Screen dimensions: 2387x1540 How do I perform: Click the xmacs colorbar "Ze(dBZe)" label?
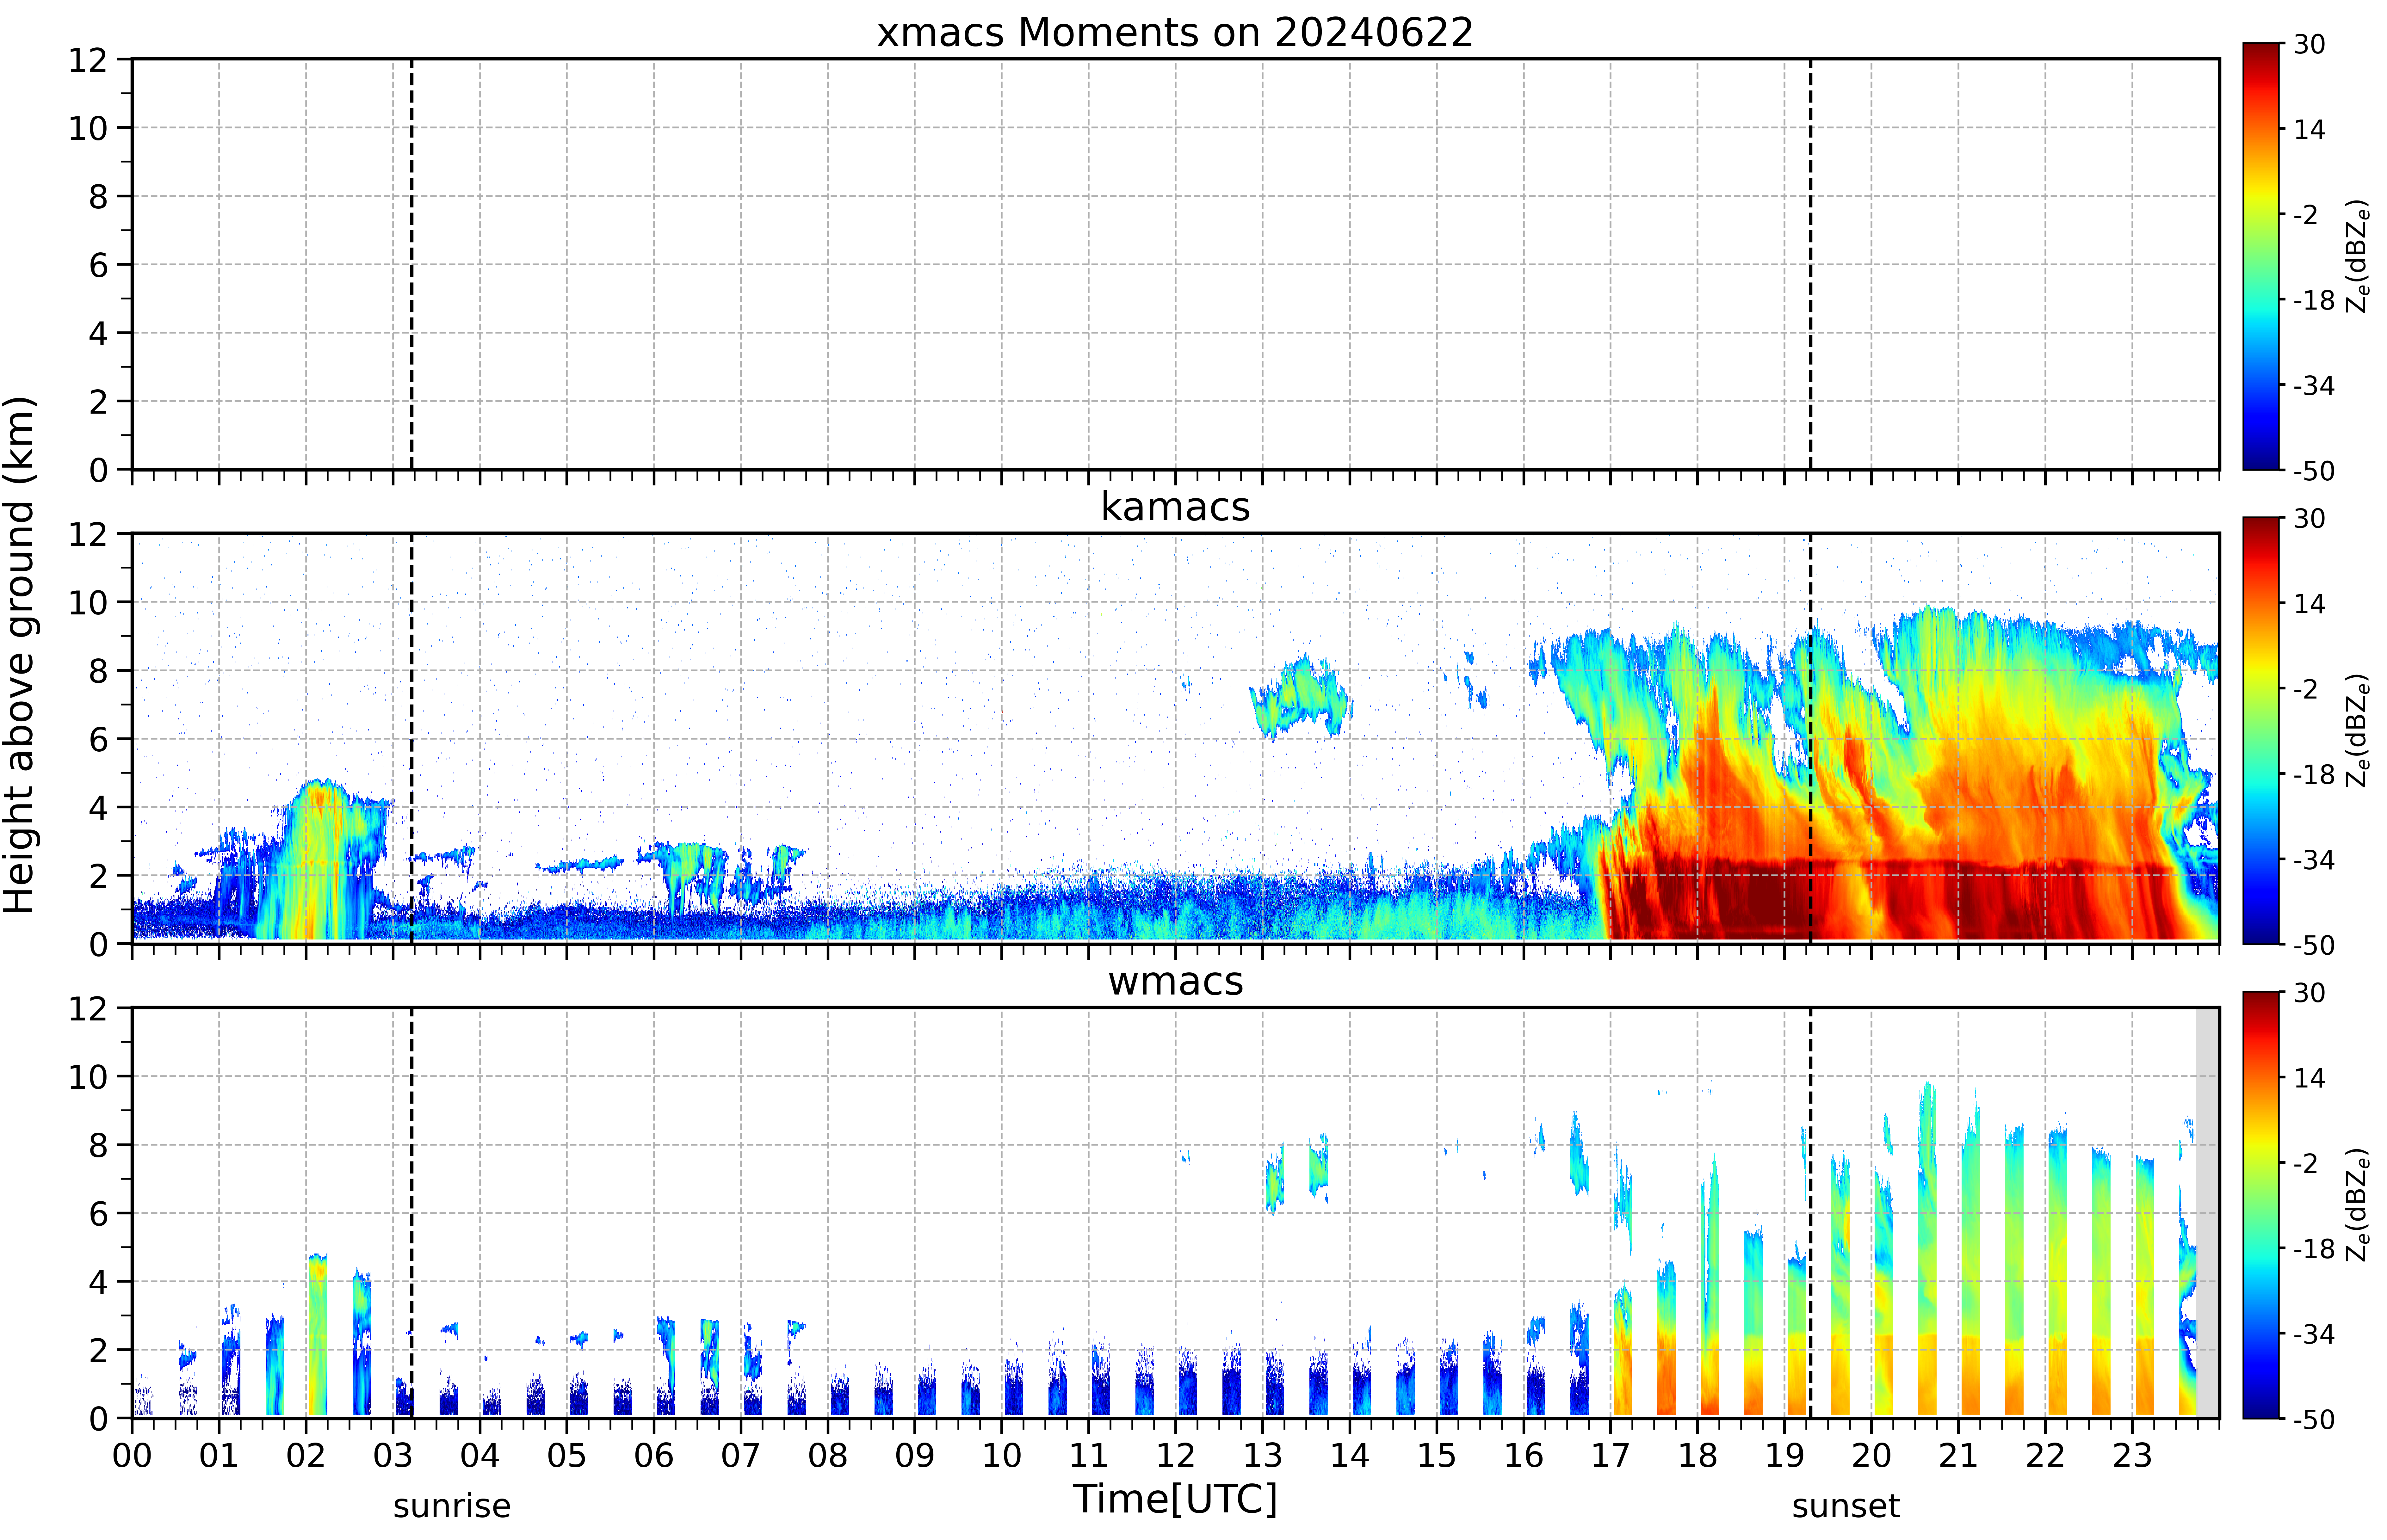click(x=2358, y=256)
